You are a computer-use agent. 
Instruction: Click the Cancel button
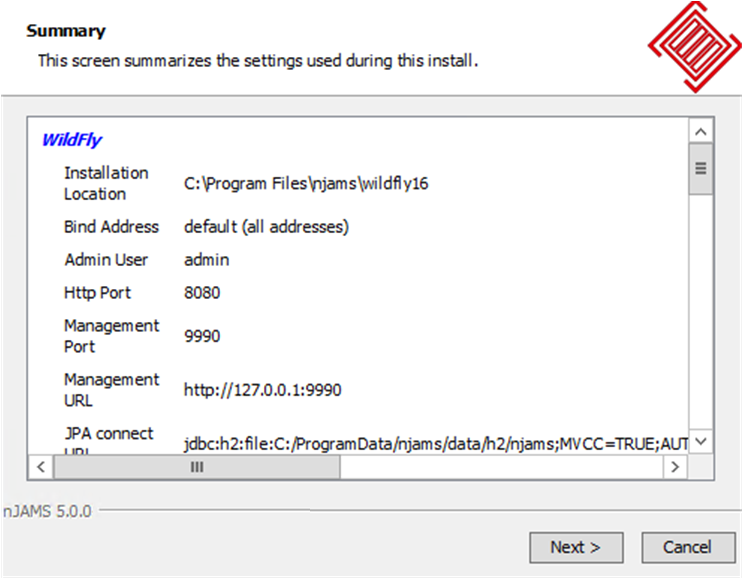click(688, 547)
